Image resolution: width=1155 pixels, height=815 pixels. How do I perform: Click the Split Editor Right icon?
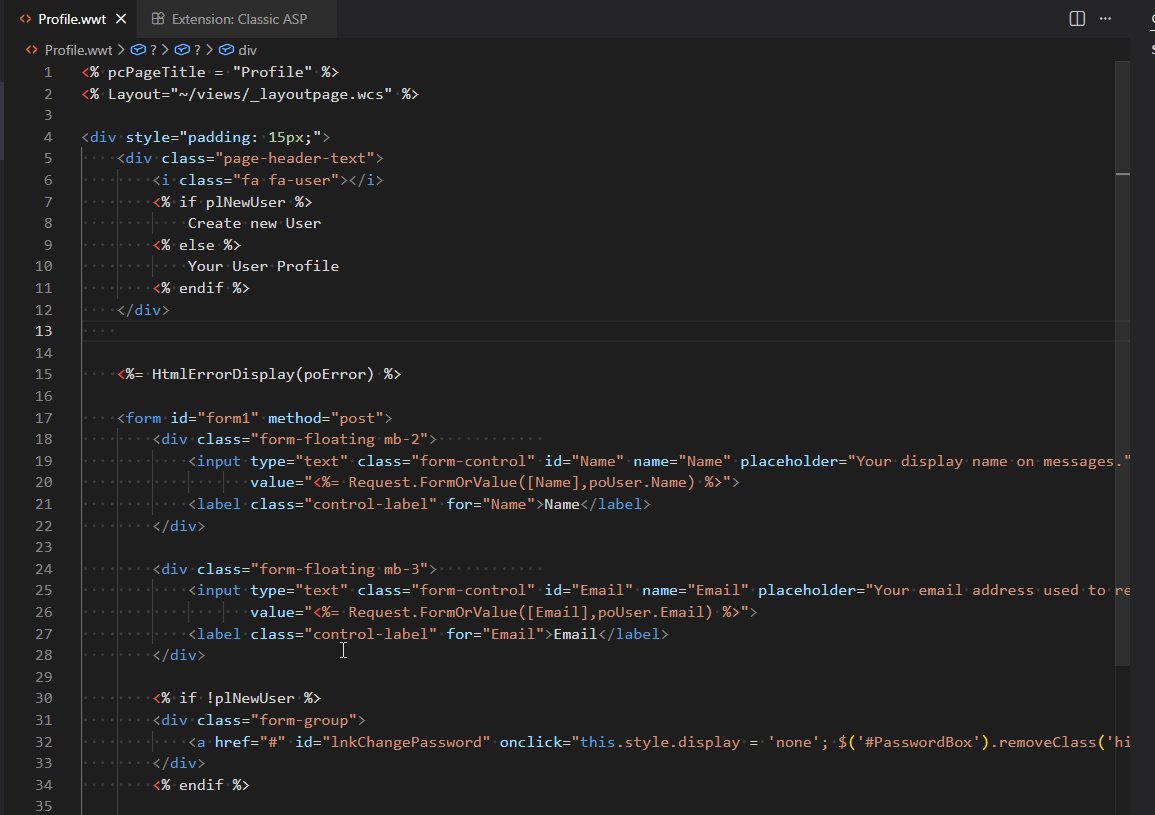click(x=1077, y=18)
